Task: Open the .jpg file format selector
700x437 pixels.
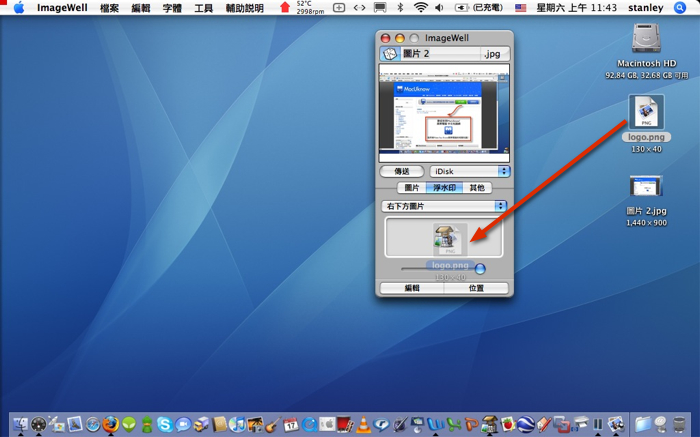Action: 495,54
